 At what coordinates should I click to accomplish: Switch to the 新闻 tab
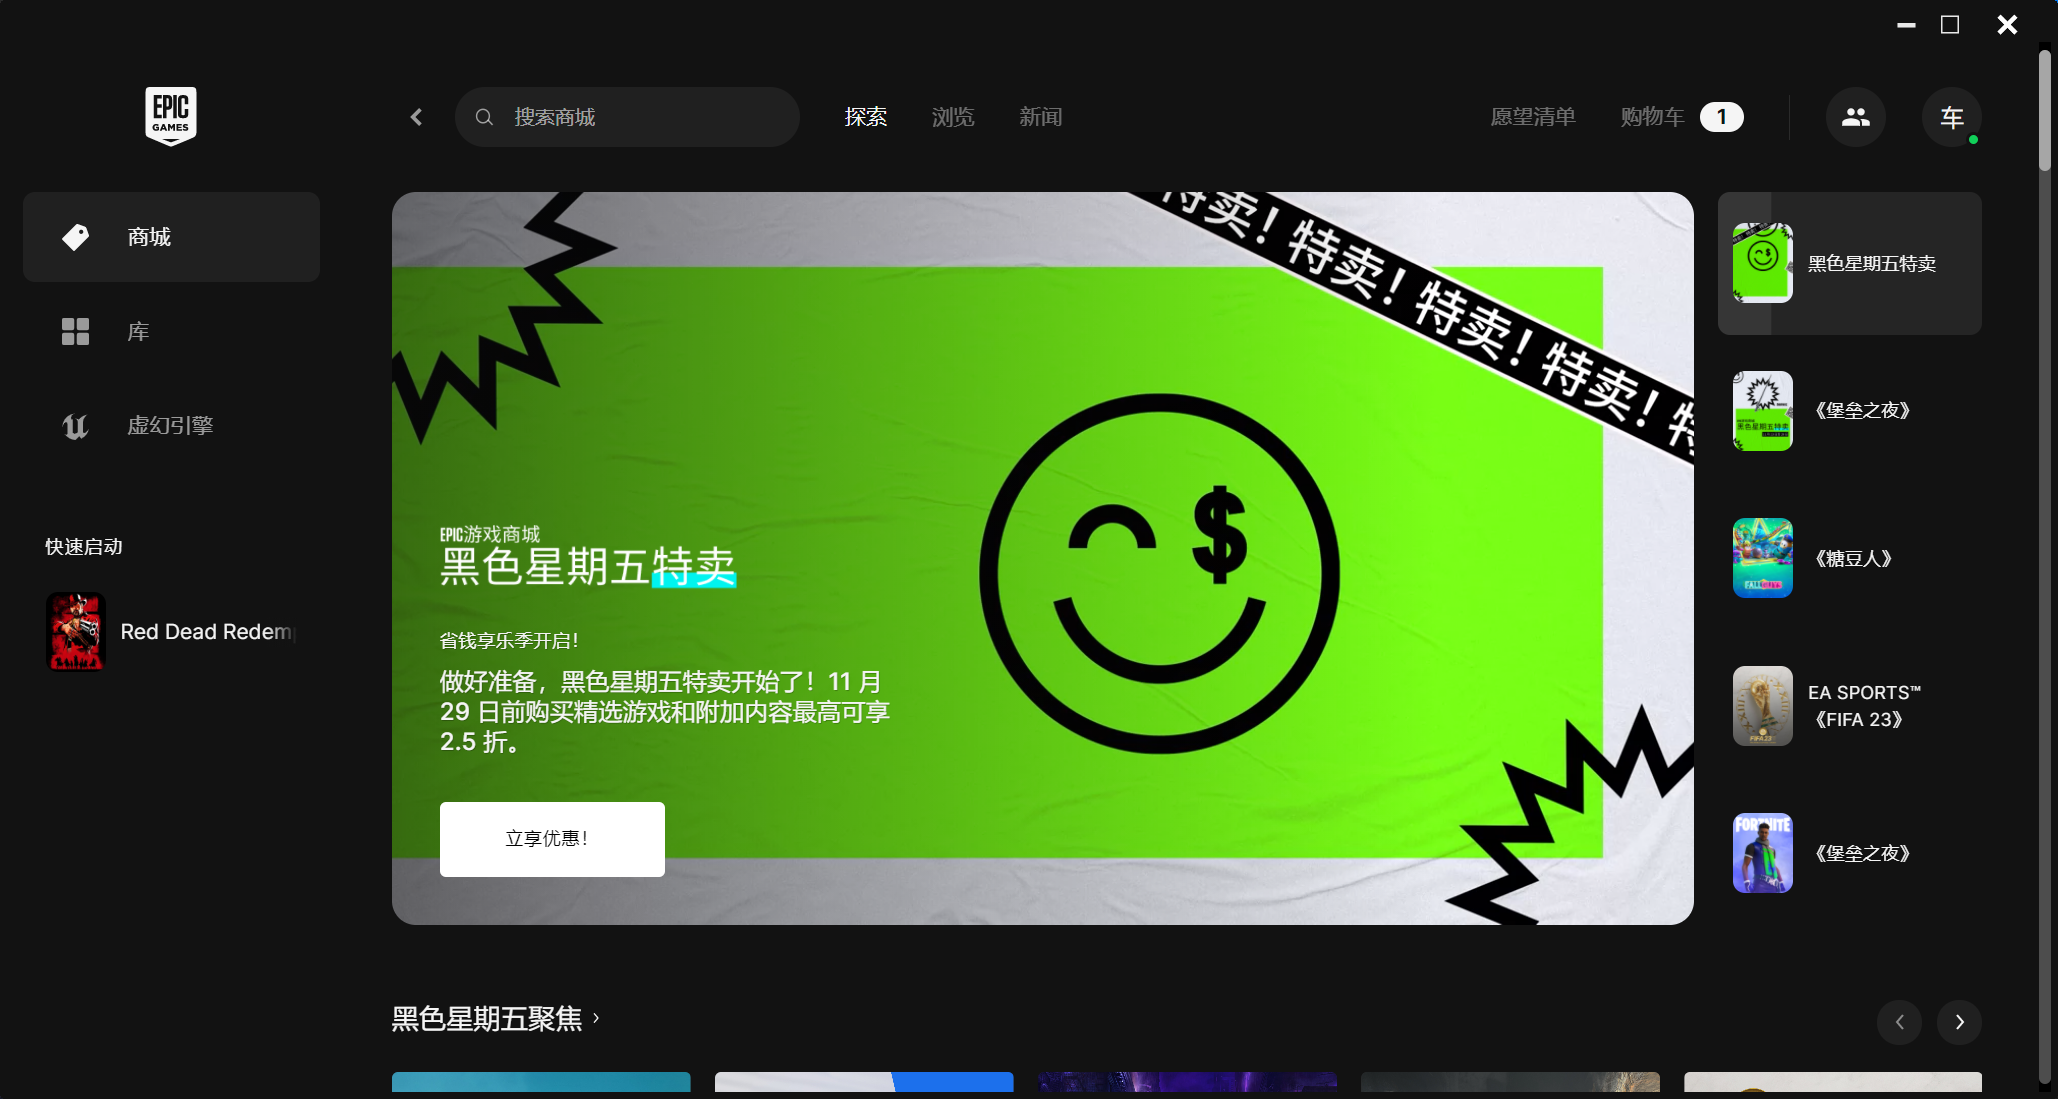(x=1041, y=117)
